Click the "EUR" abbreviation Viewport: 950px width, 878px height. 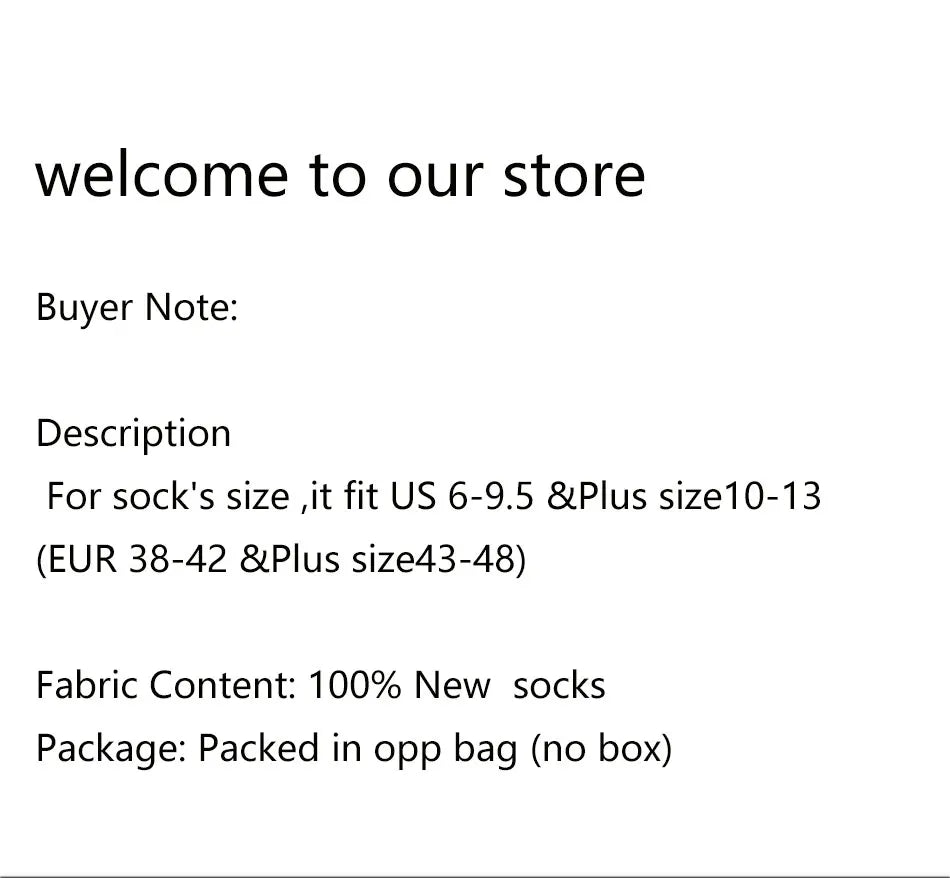click(81, 560)
